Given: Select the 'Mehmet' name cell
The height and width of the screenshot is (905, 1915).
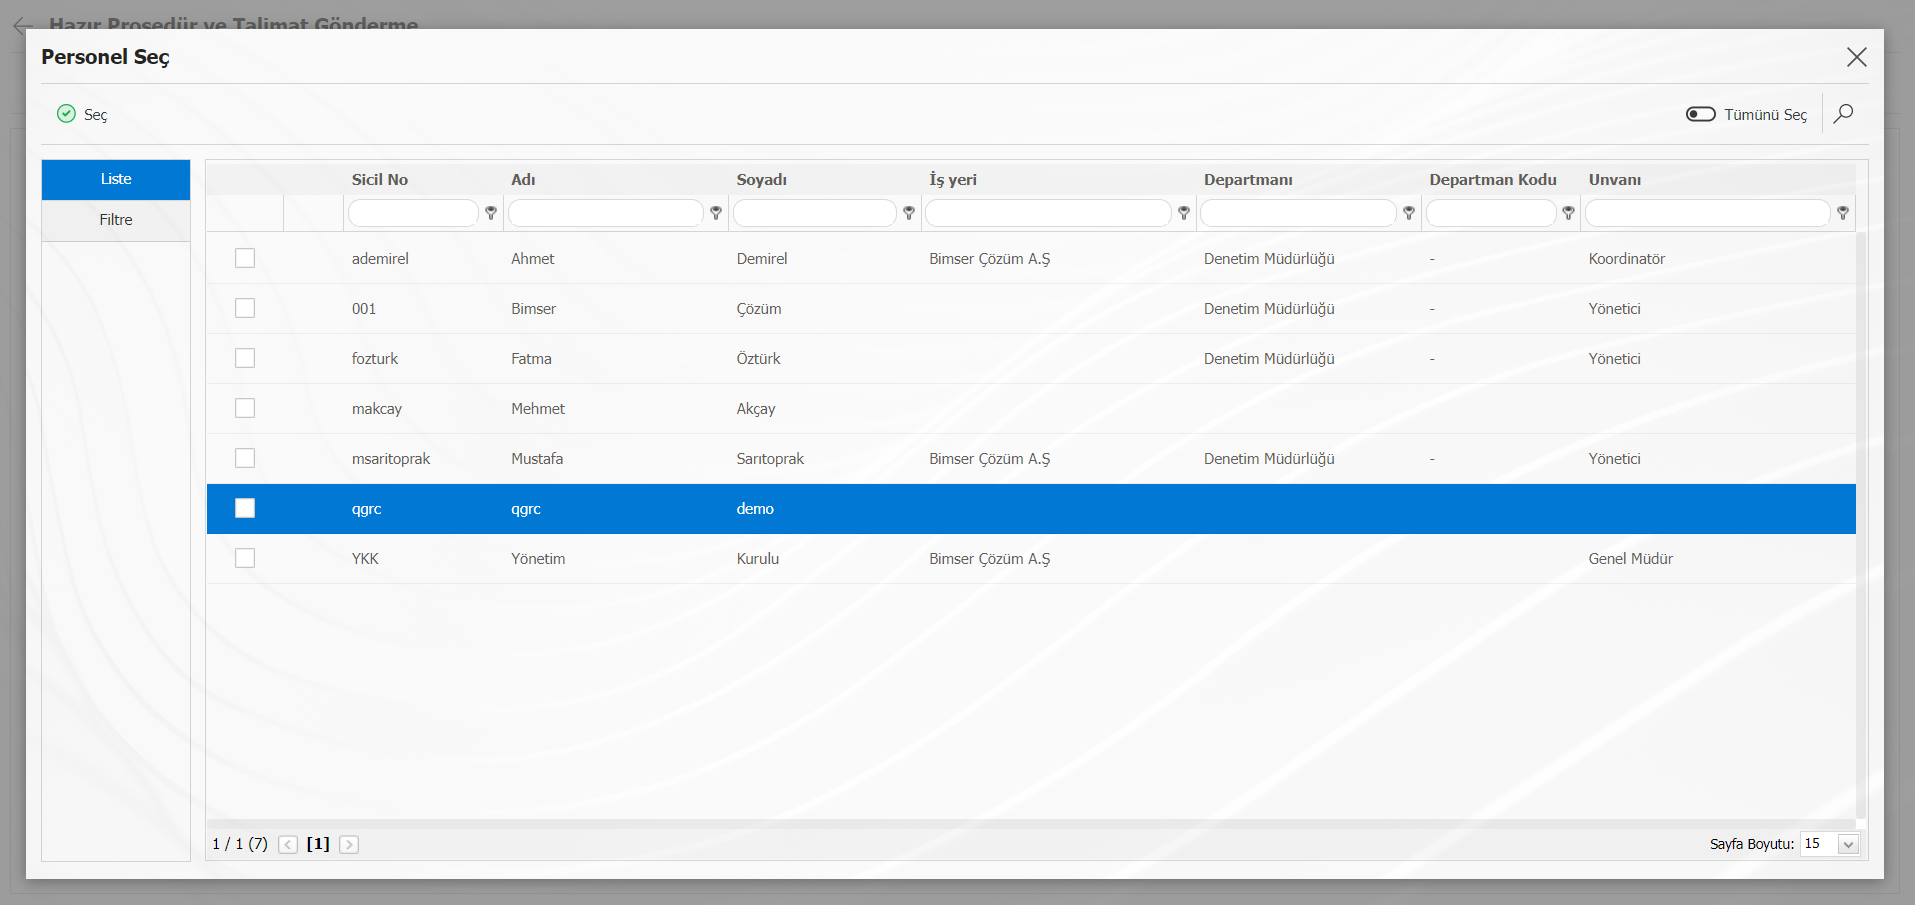Looking at the screenshot, I should click(x=538, y=409).
